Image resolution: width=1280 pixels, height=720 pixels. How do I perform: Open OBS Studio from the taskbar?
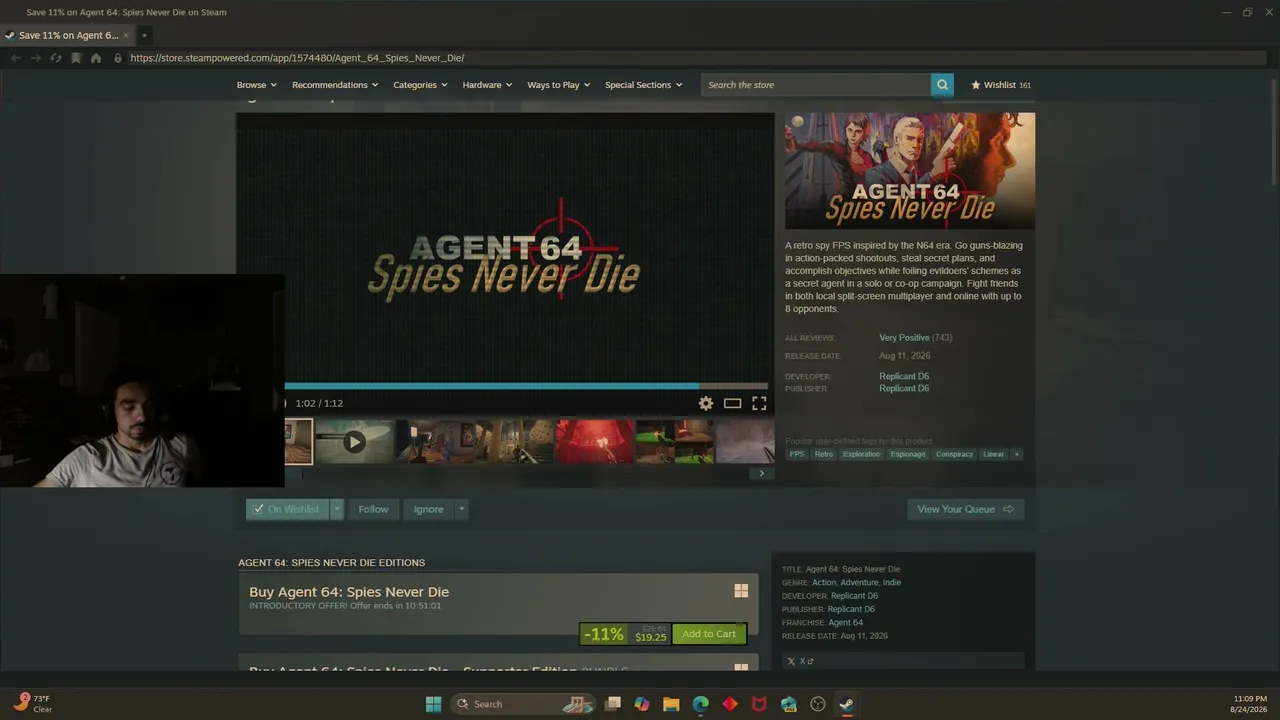818,704
